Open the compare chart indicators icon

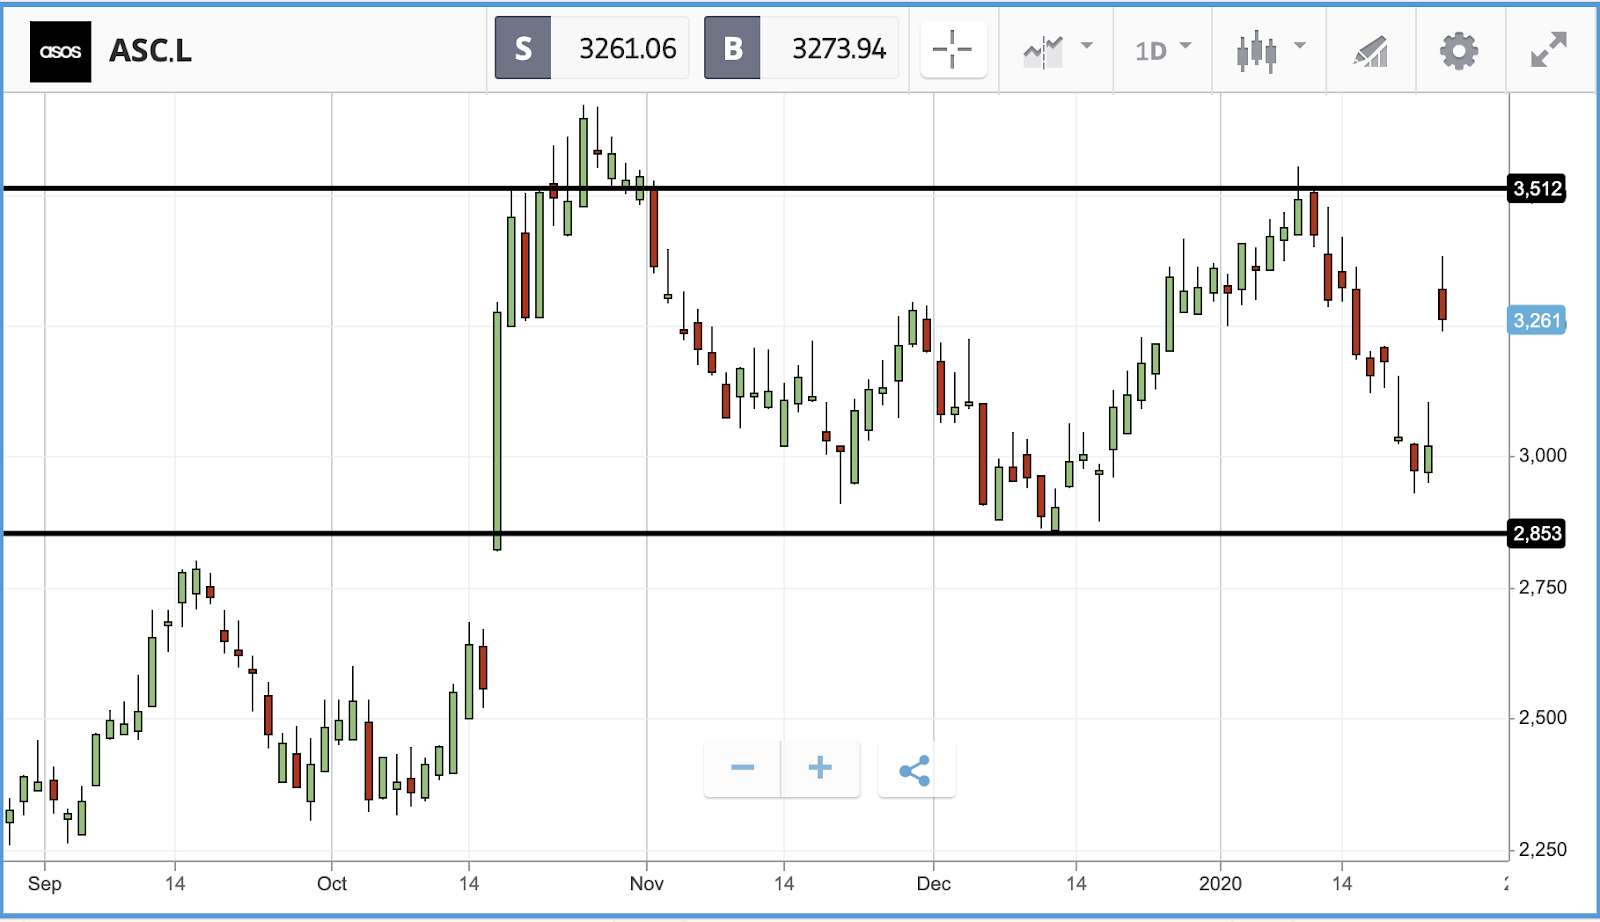coord(1043,51)
